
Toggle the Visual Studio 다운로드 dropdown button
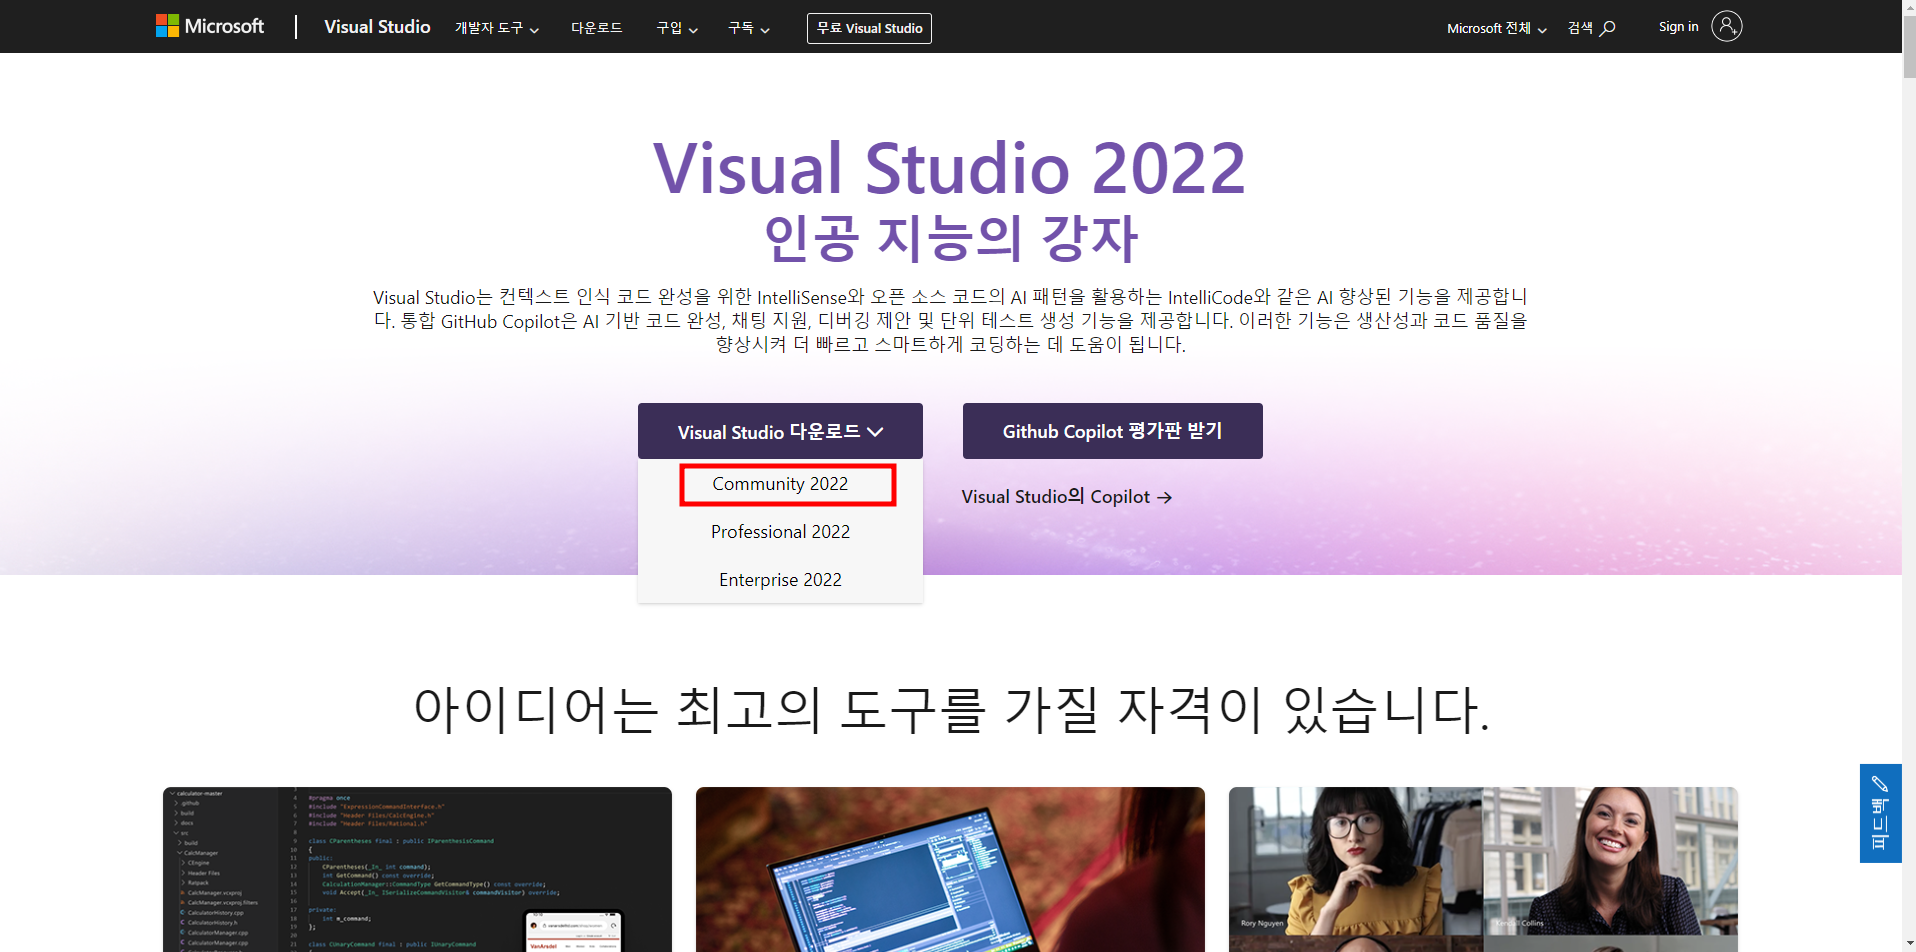pyautogui.click(x=780, y=431)
